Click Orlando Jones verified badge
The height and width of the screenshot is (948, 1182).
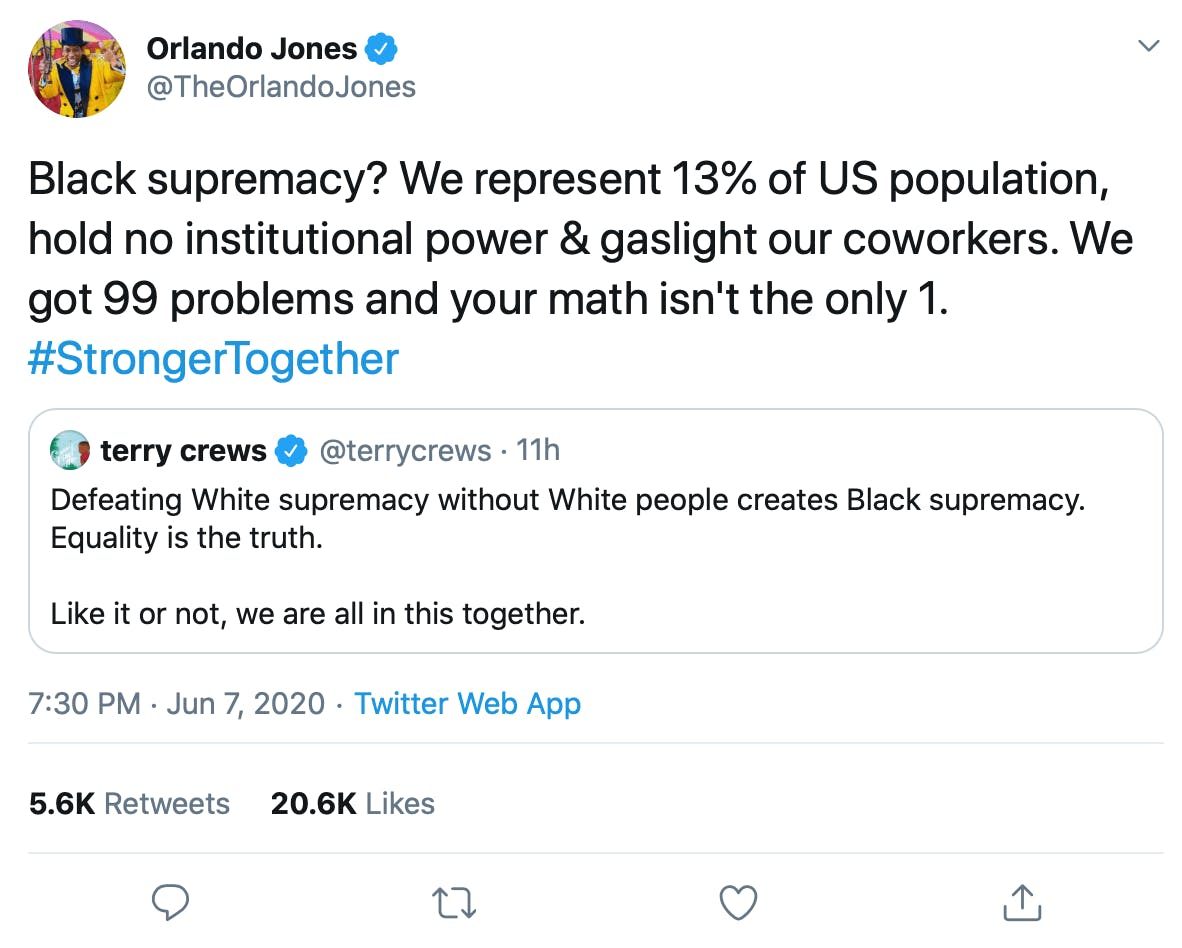[x=381, y=49]
